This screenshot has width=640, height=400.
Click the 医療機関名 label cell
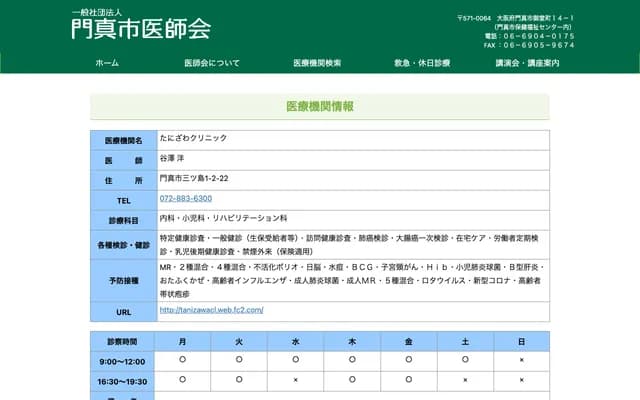pos(124,140)
